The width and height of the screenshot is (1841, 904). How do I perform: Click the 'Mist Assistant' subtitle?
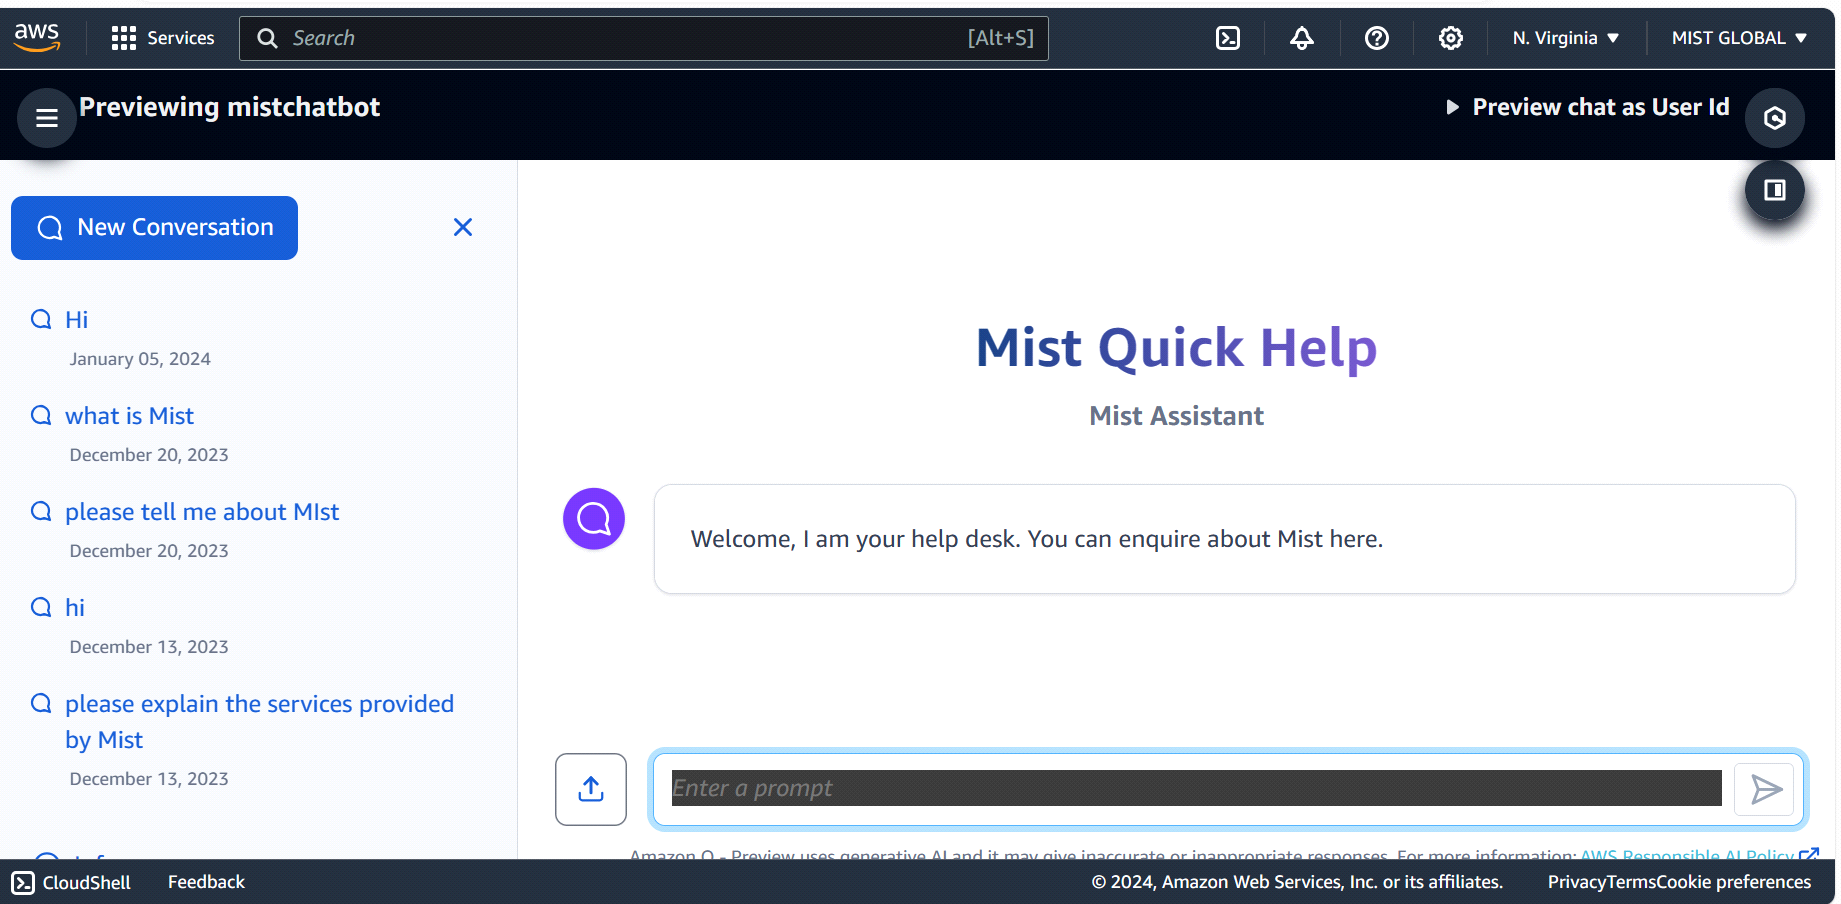point(1177,416)
